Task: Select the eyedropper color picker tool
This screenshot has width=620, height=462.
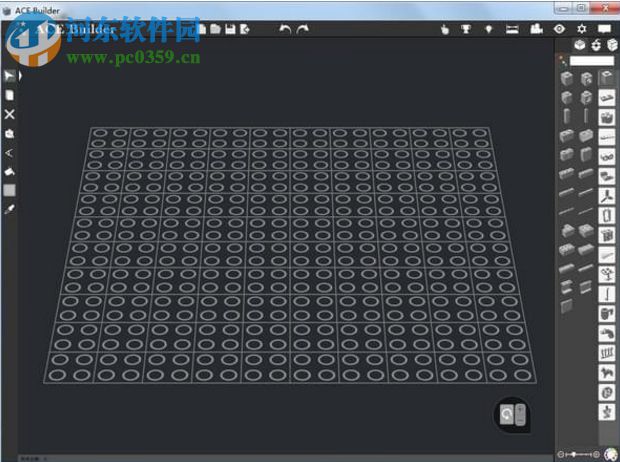Action: [x=9, y=209]
